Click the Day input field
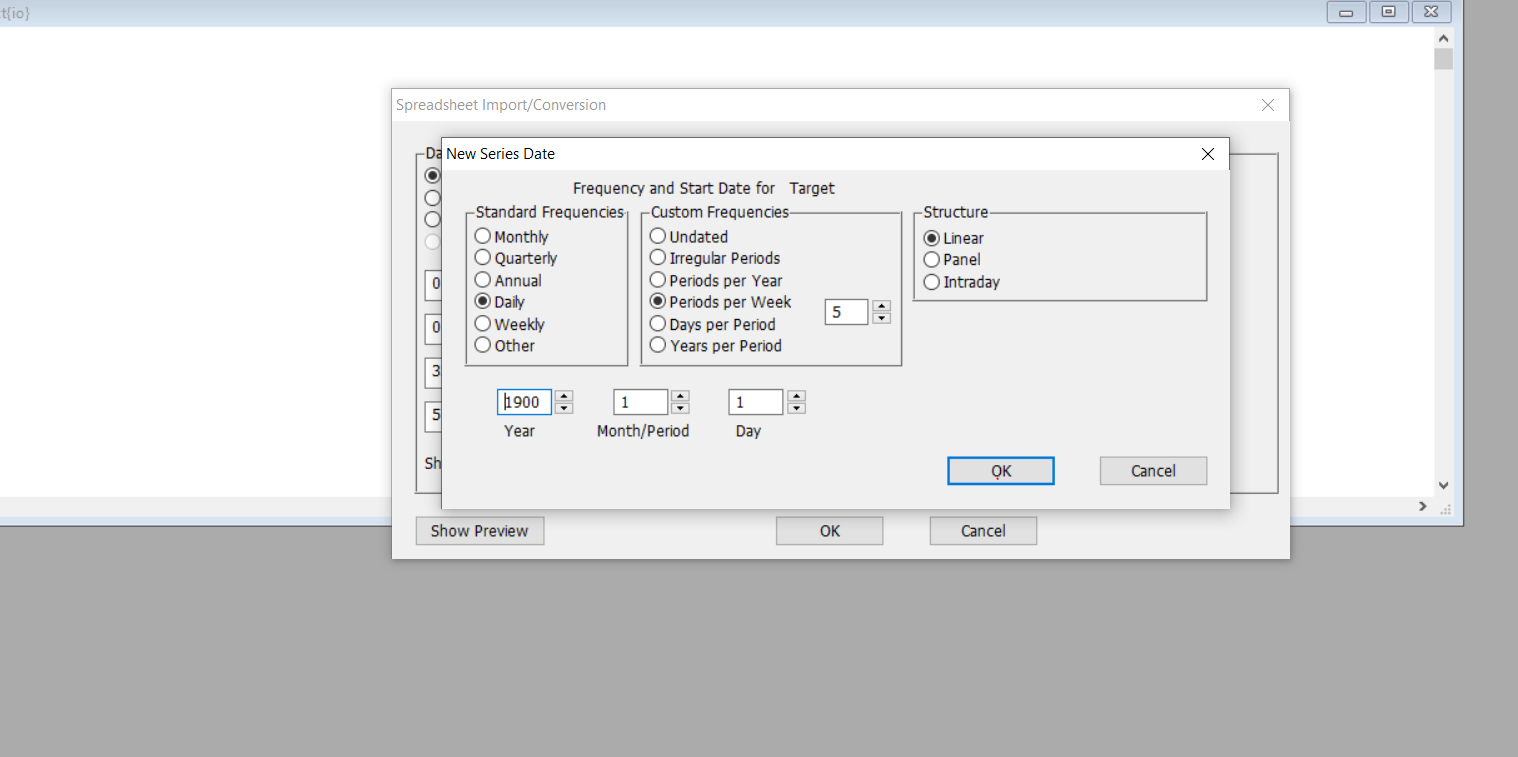The width and height of the screenshot is (1518, 757). pyautogui.click(x=755, y=402)
